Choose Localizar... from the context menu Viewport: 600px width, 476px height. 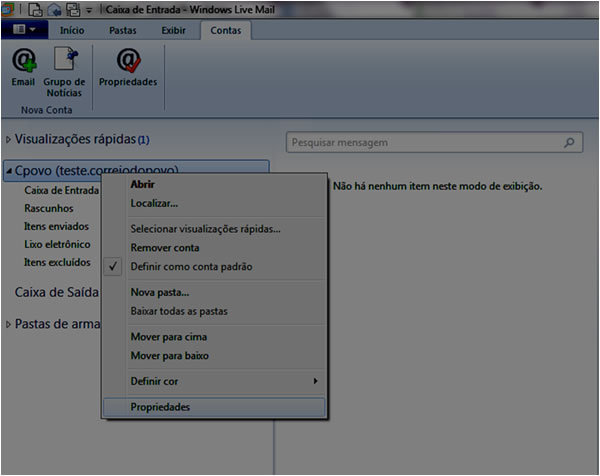click(x=214, y=203)
